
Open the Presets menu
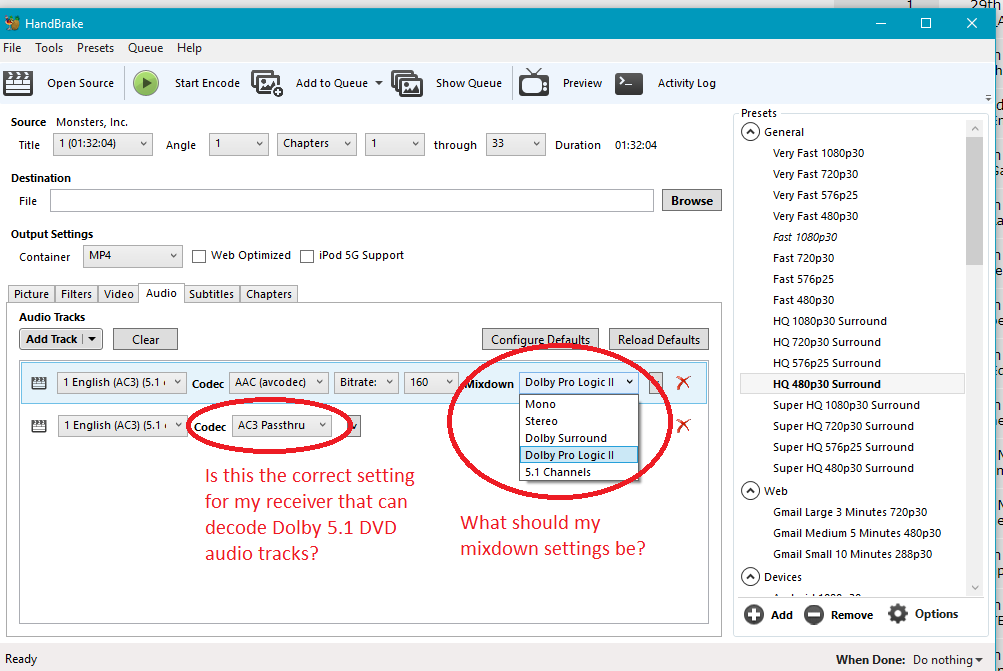(95, 48)
